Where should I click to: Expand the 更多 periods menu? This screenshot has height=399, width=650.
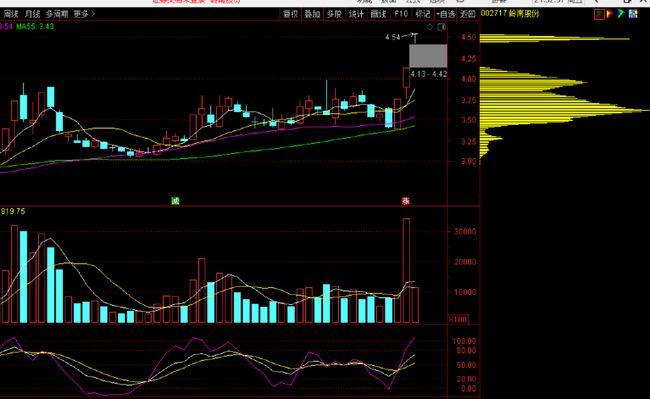[x=84, y=14]
